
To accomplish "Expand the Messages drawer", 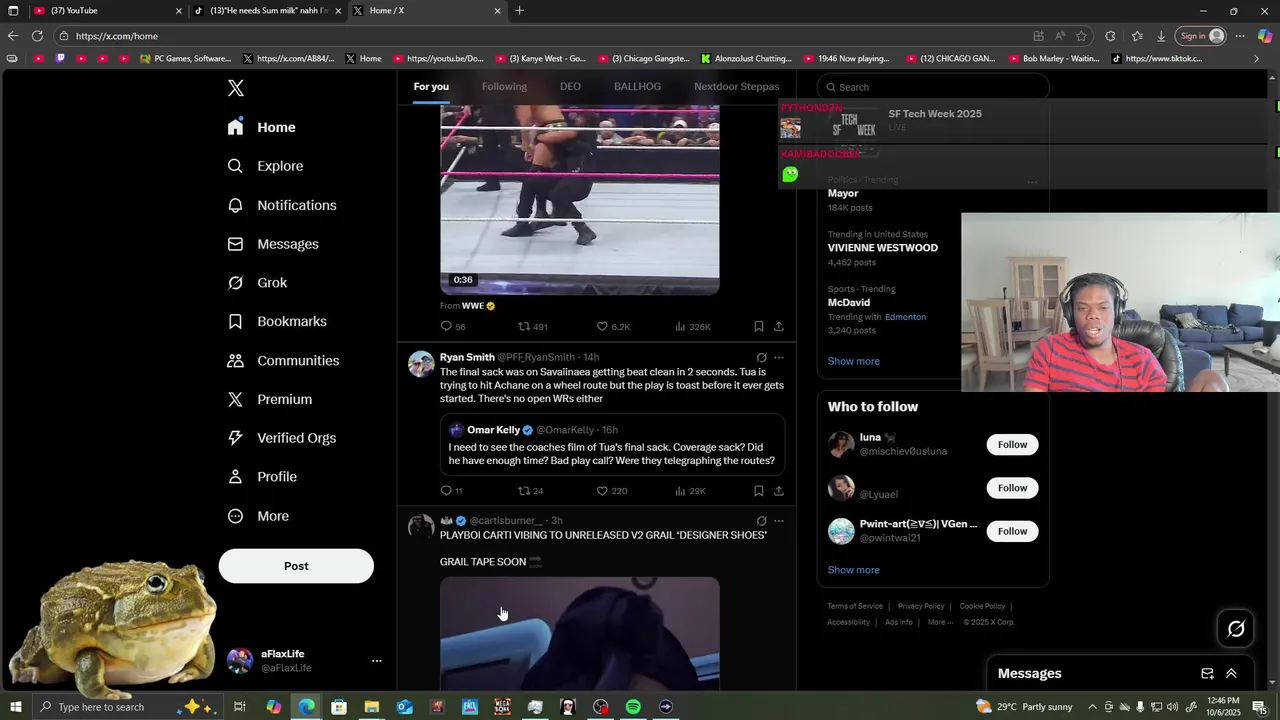I will (1231, 674).
